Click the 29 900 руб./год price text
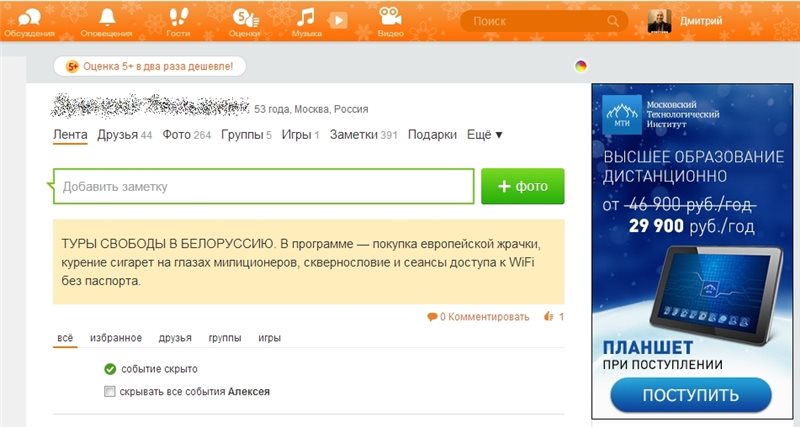 [x=691, y=225]
